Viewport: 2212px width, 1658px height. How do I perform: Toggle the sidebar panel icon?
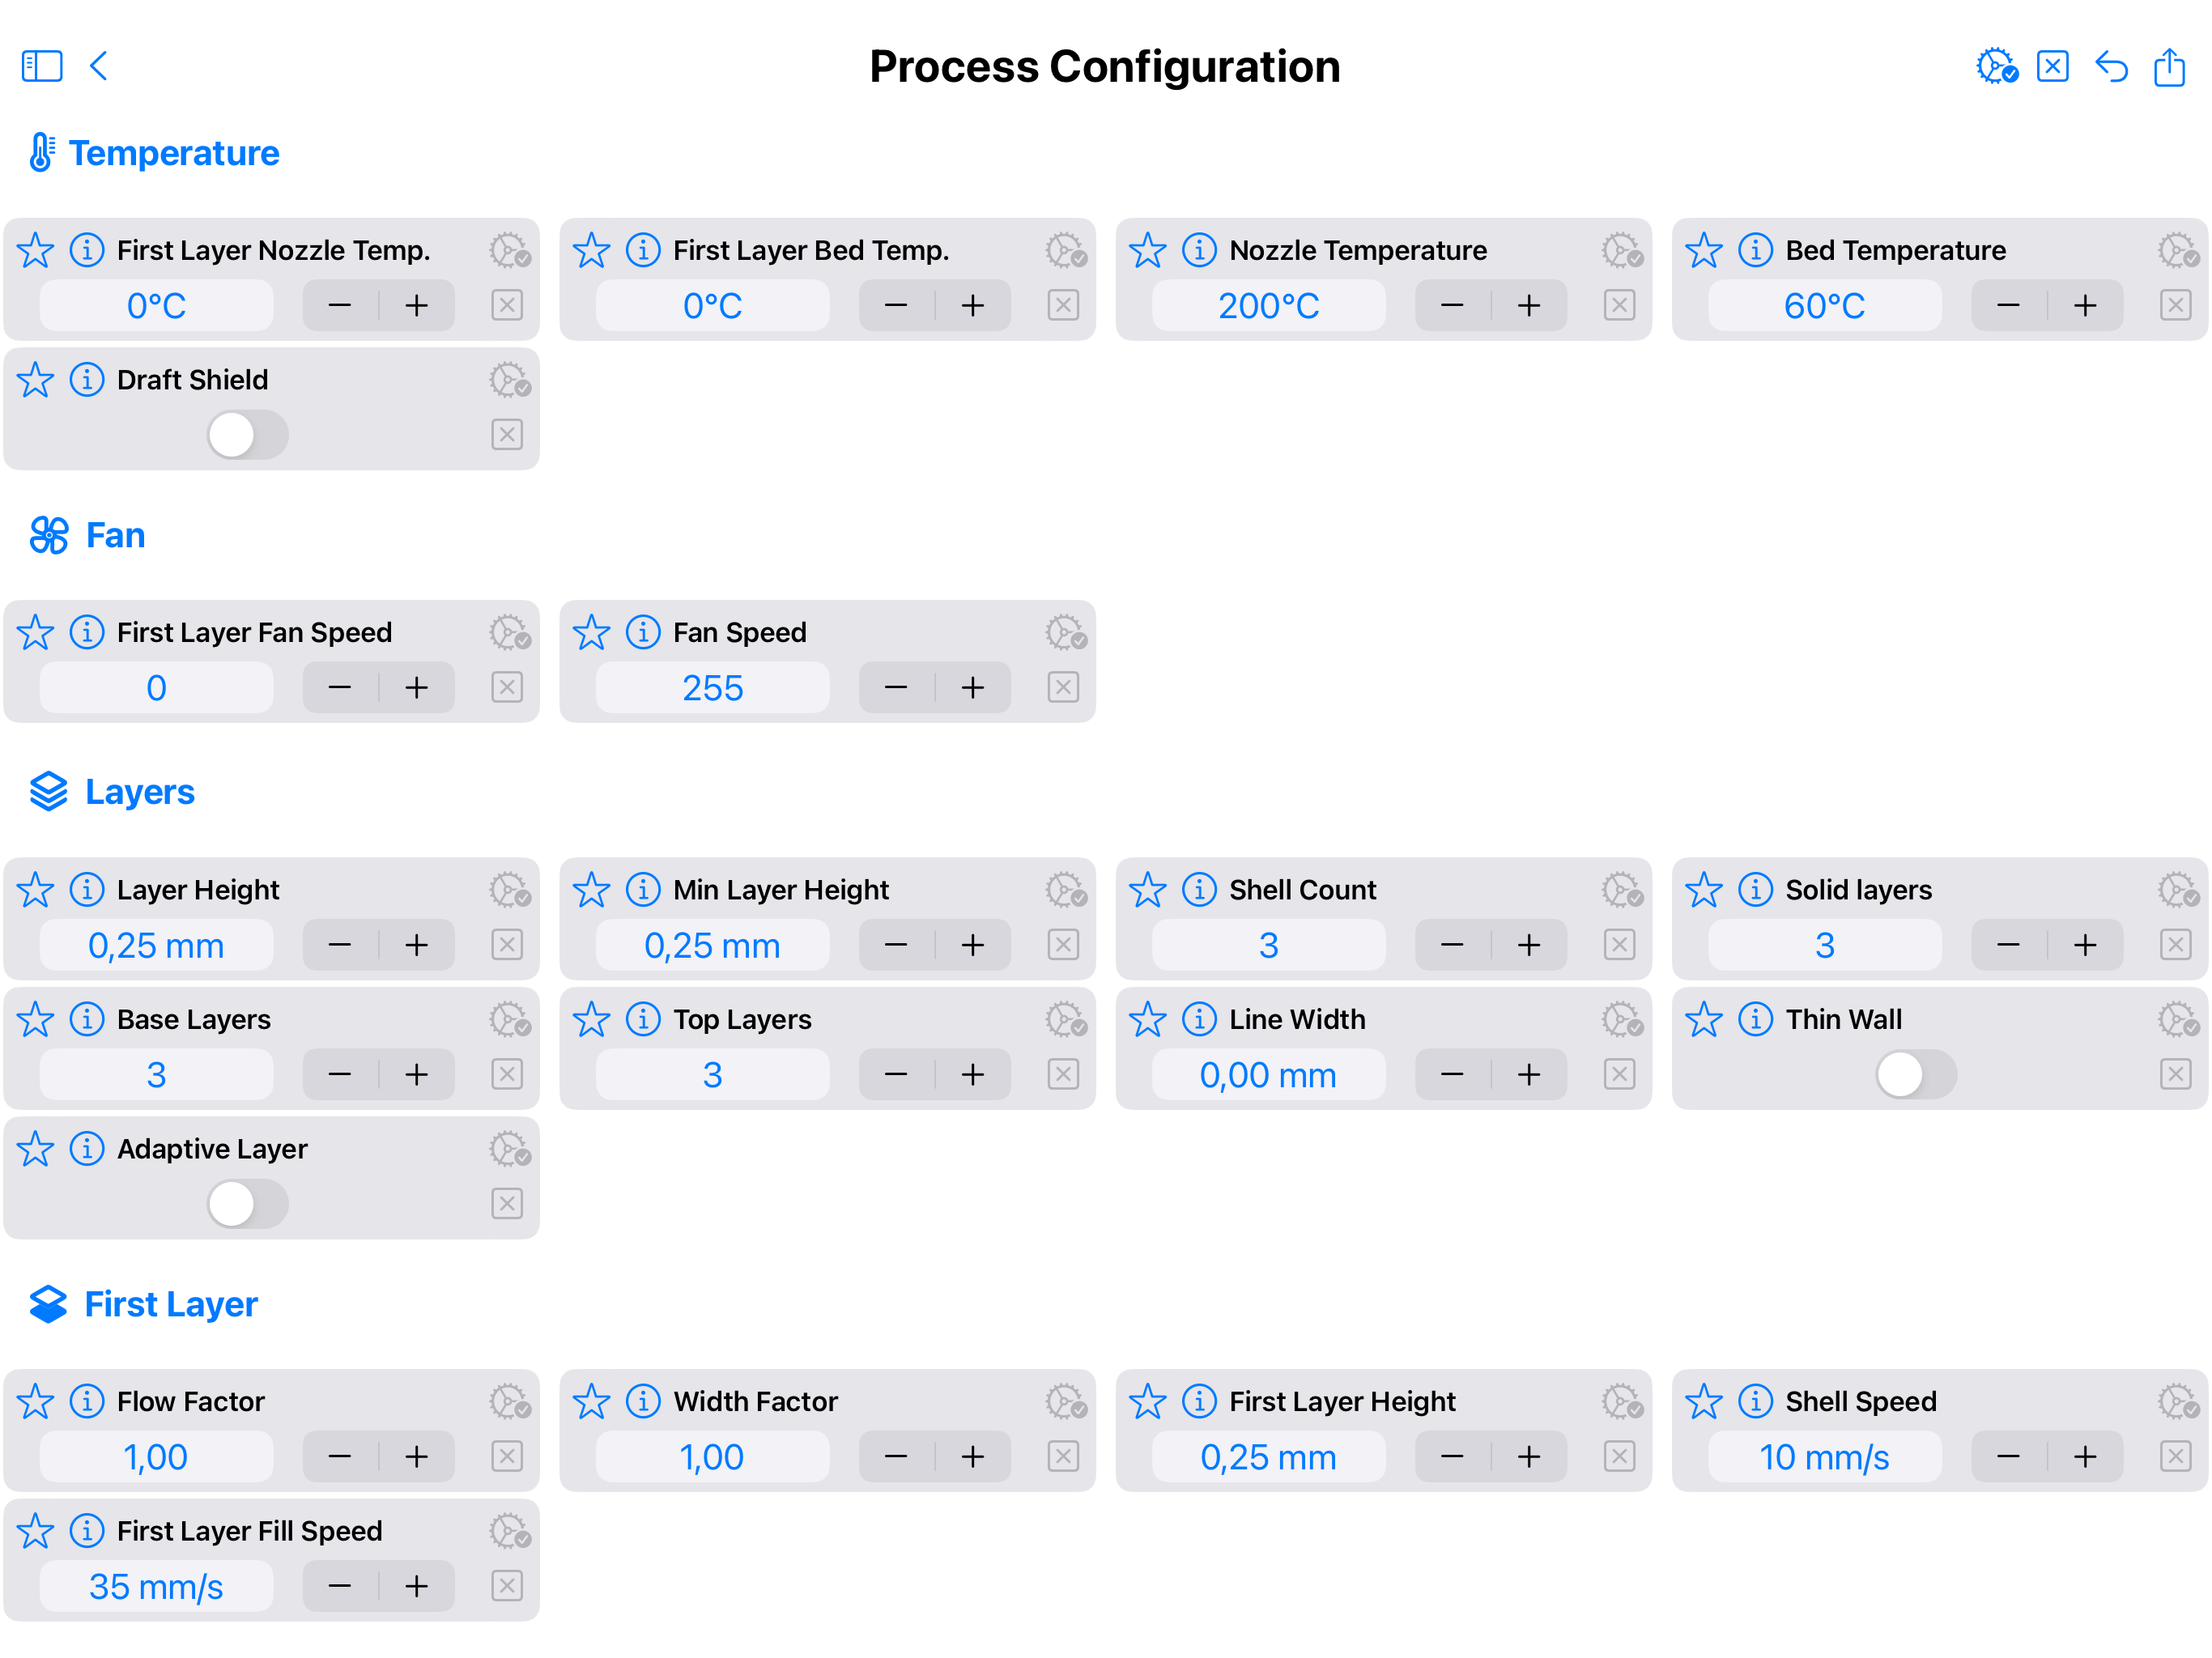coord(42,67)
